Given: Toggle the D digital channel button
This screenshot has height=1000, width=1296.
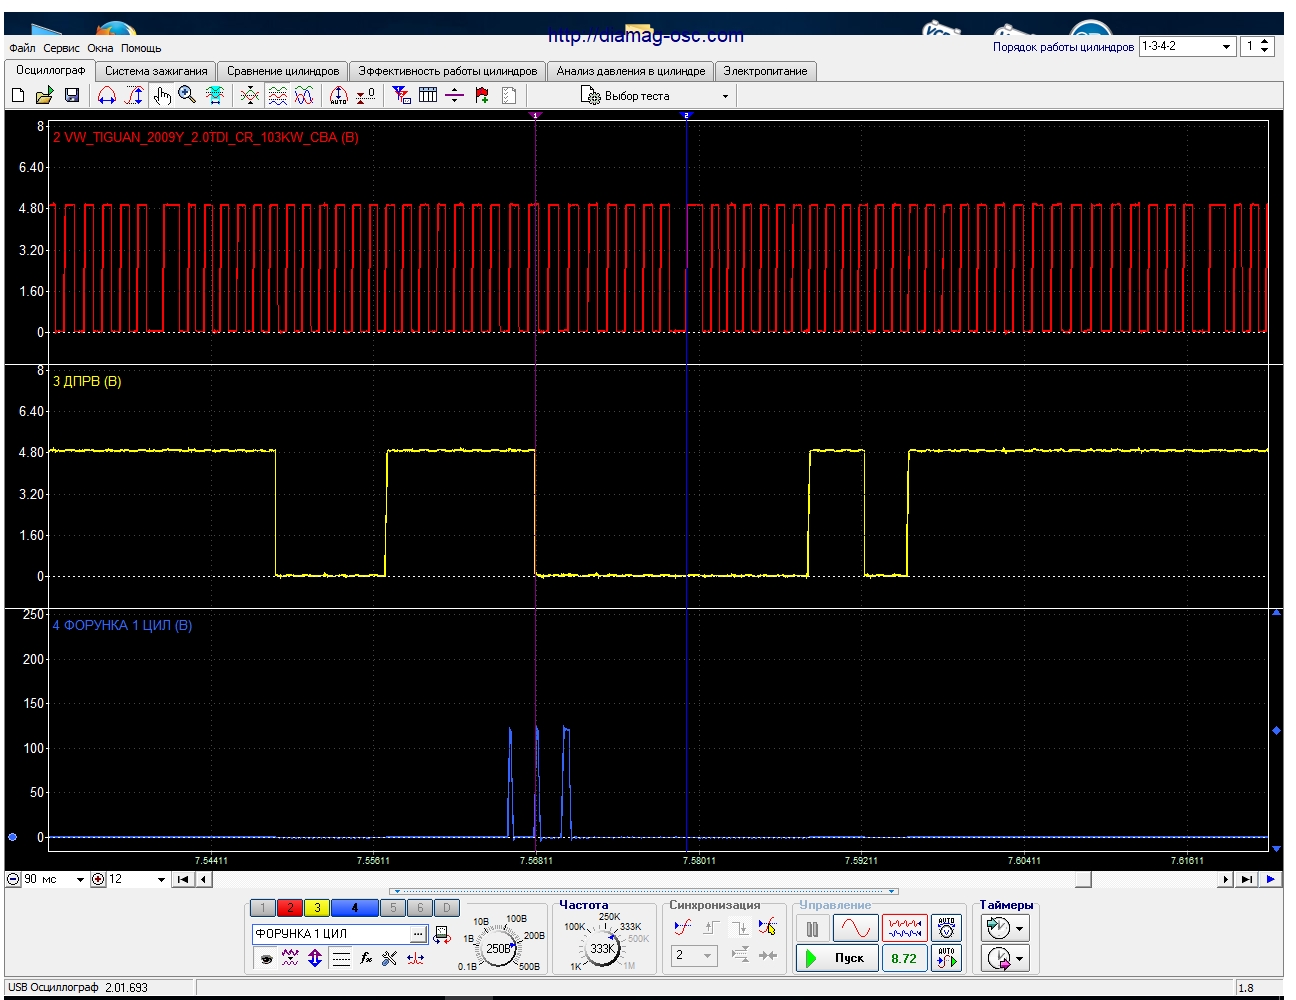Looking at the screenshot, I should pos(447,908).
